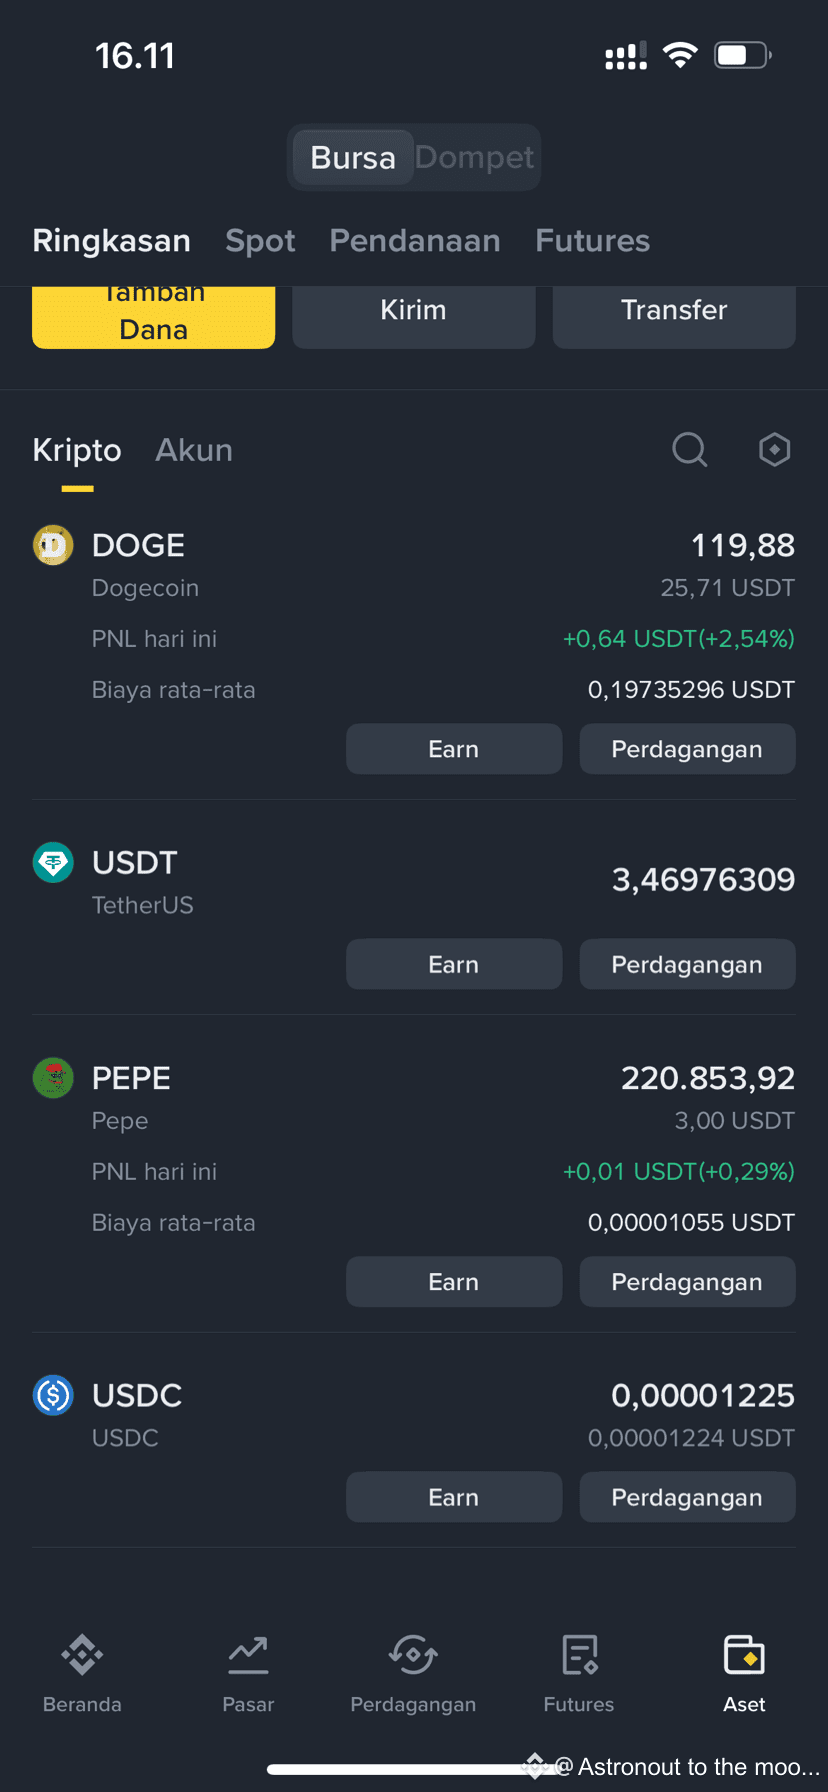Tap the PEPE coin icon
Screen dimensions: 828x1792
[x=53, y=1078]
